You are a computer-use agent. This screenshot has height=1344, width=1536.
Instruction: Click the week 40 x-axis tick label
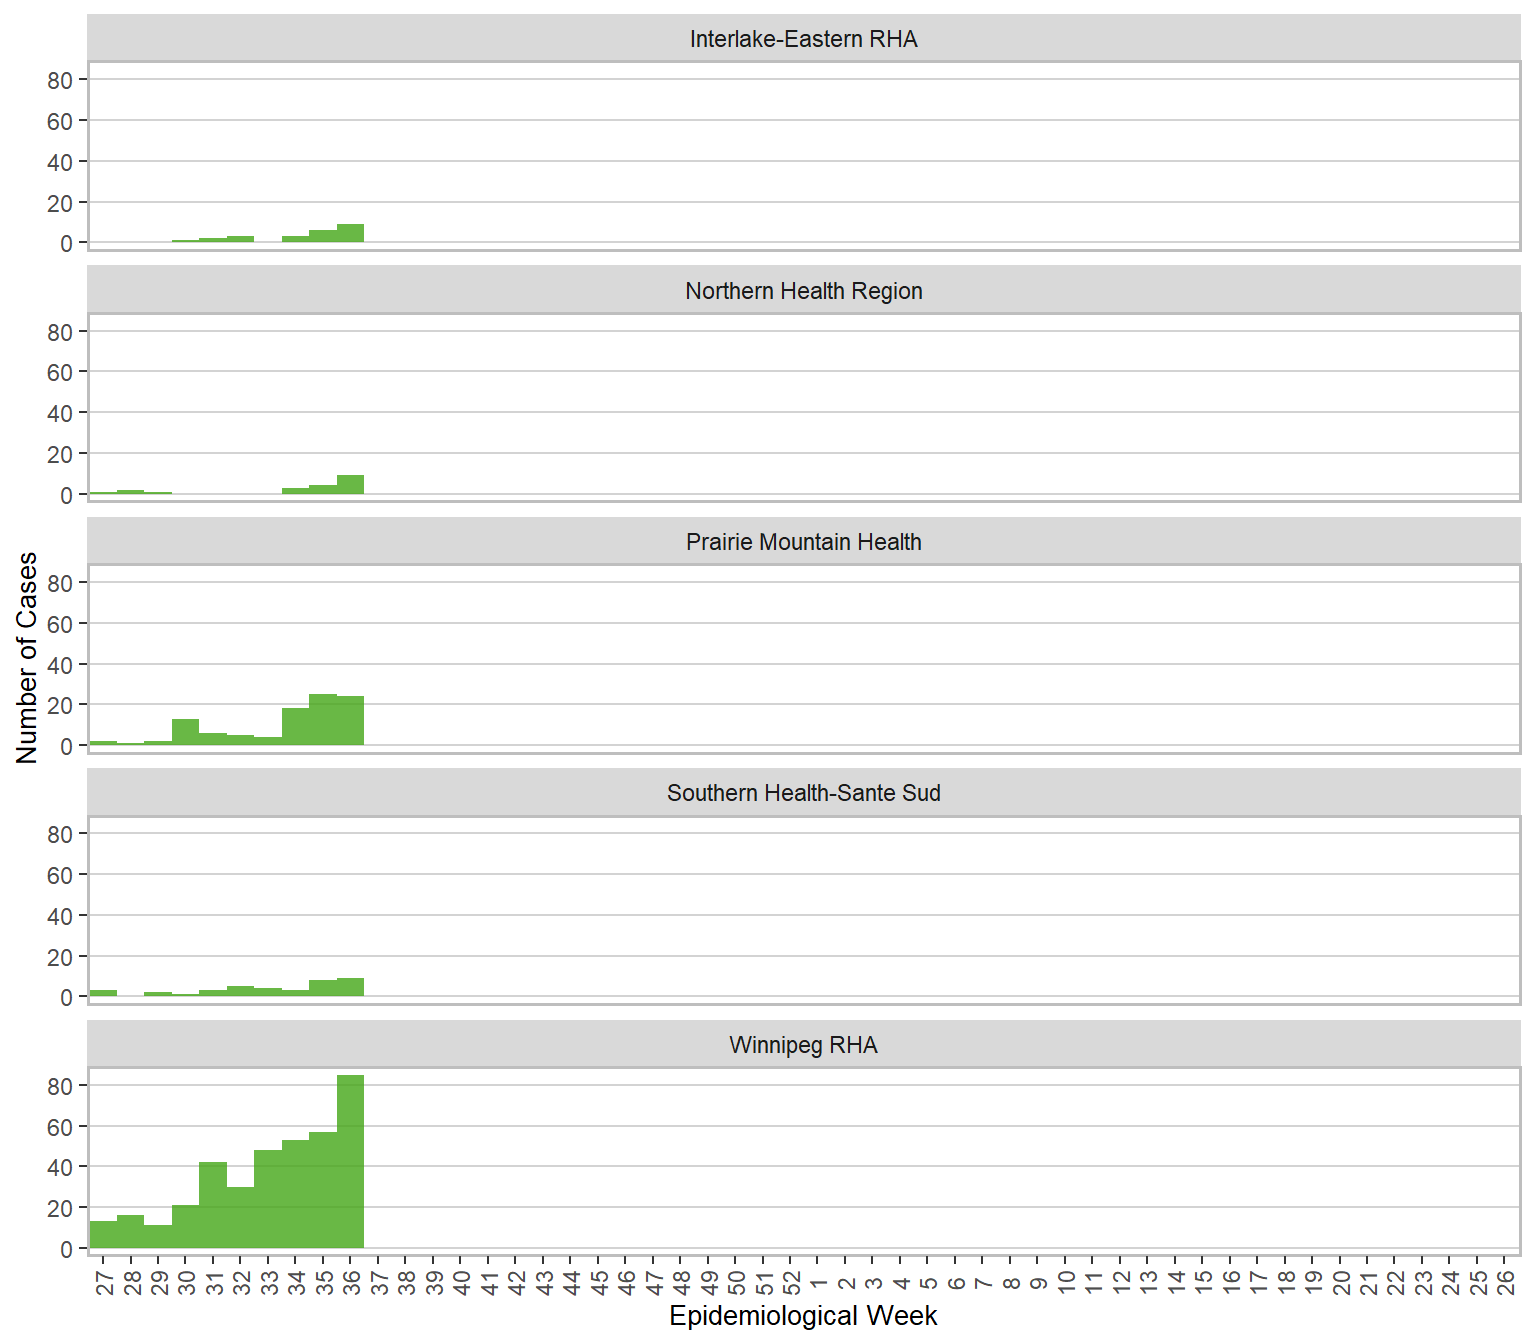coord(461,1282)
